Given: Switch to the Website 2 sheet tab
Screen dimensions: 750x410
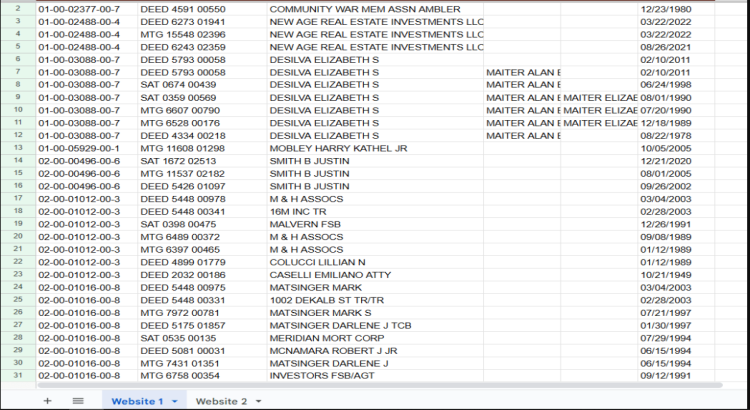Looking at the screenshot, I should coord(221,400).
